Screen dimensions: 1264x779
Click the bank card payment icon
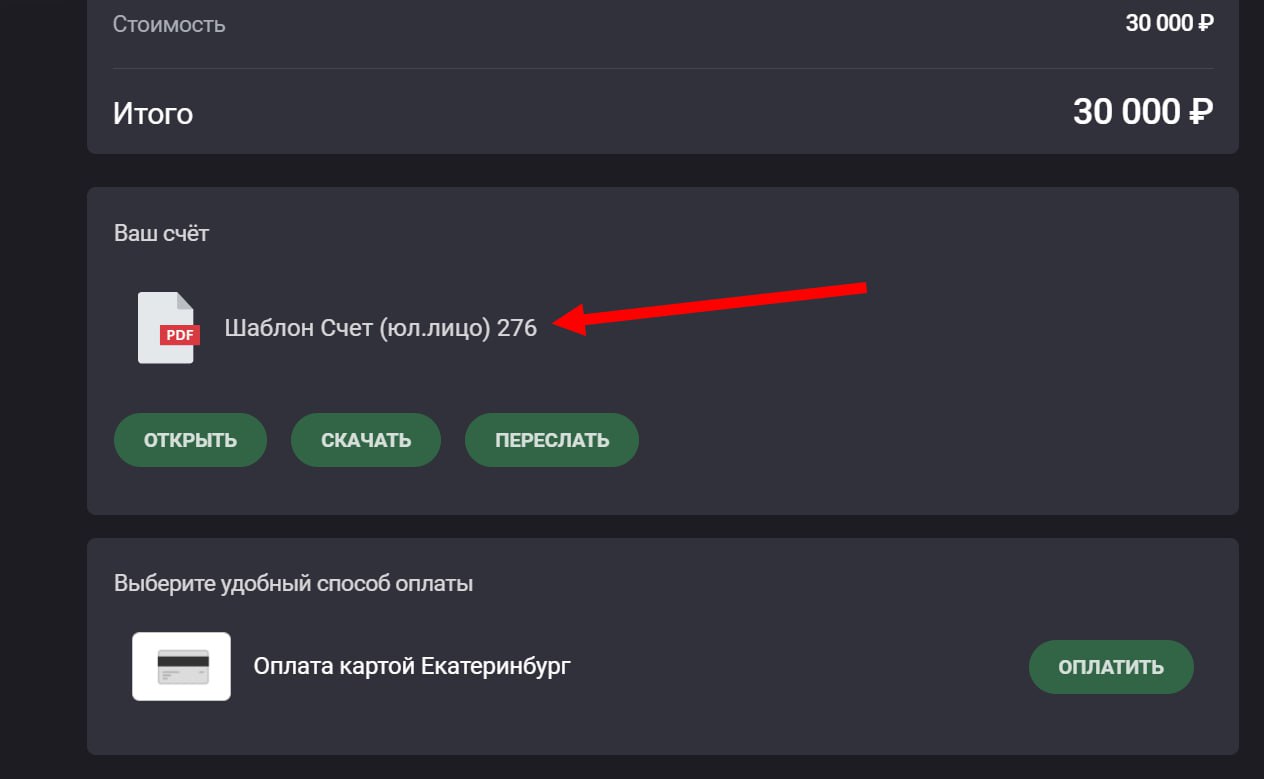pos(182,666)
